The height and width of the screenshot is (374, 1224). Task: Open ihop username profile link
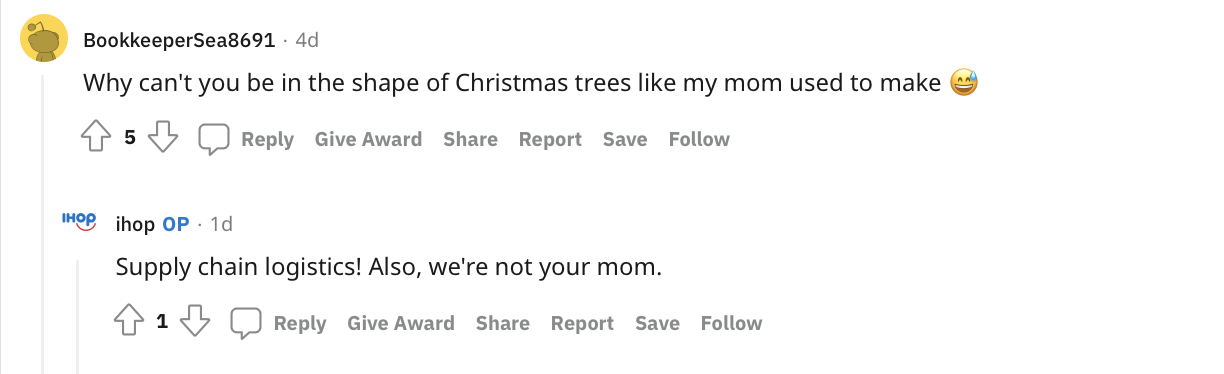(135, 224)
